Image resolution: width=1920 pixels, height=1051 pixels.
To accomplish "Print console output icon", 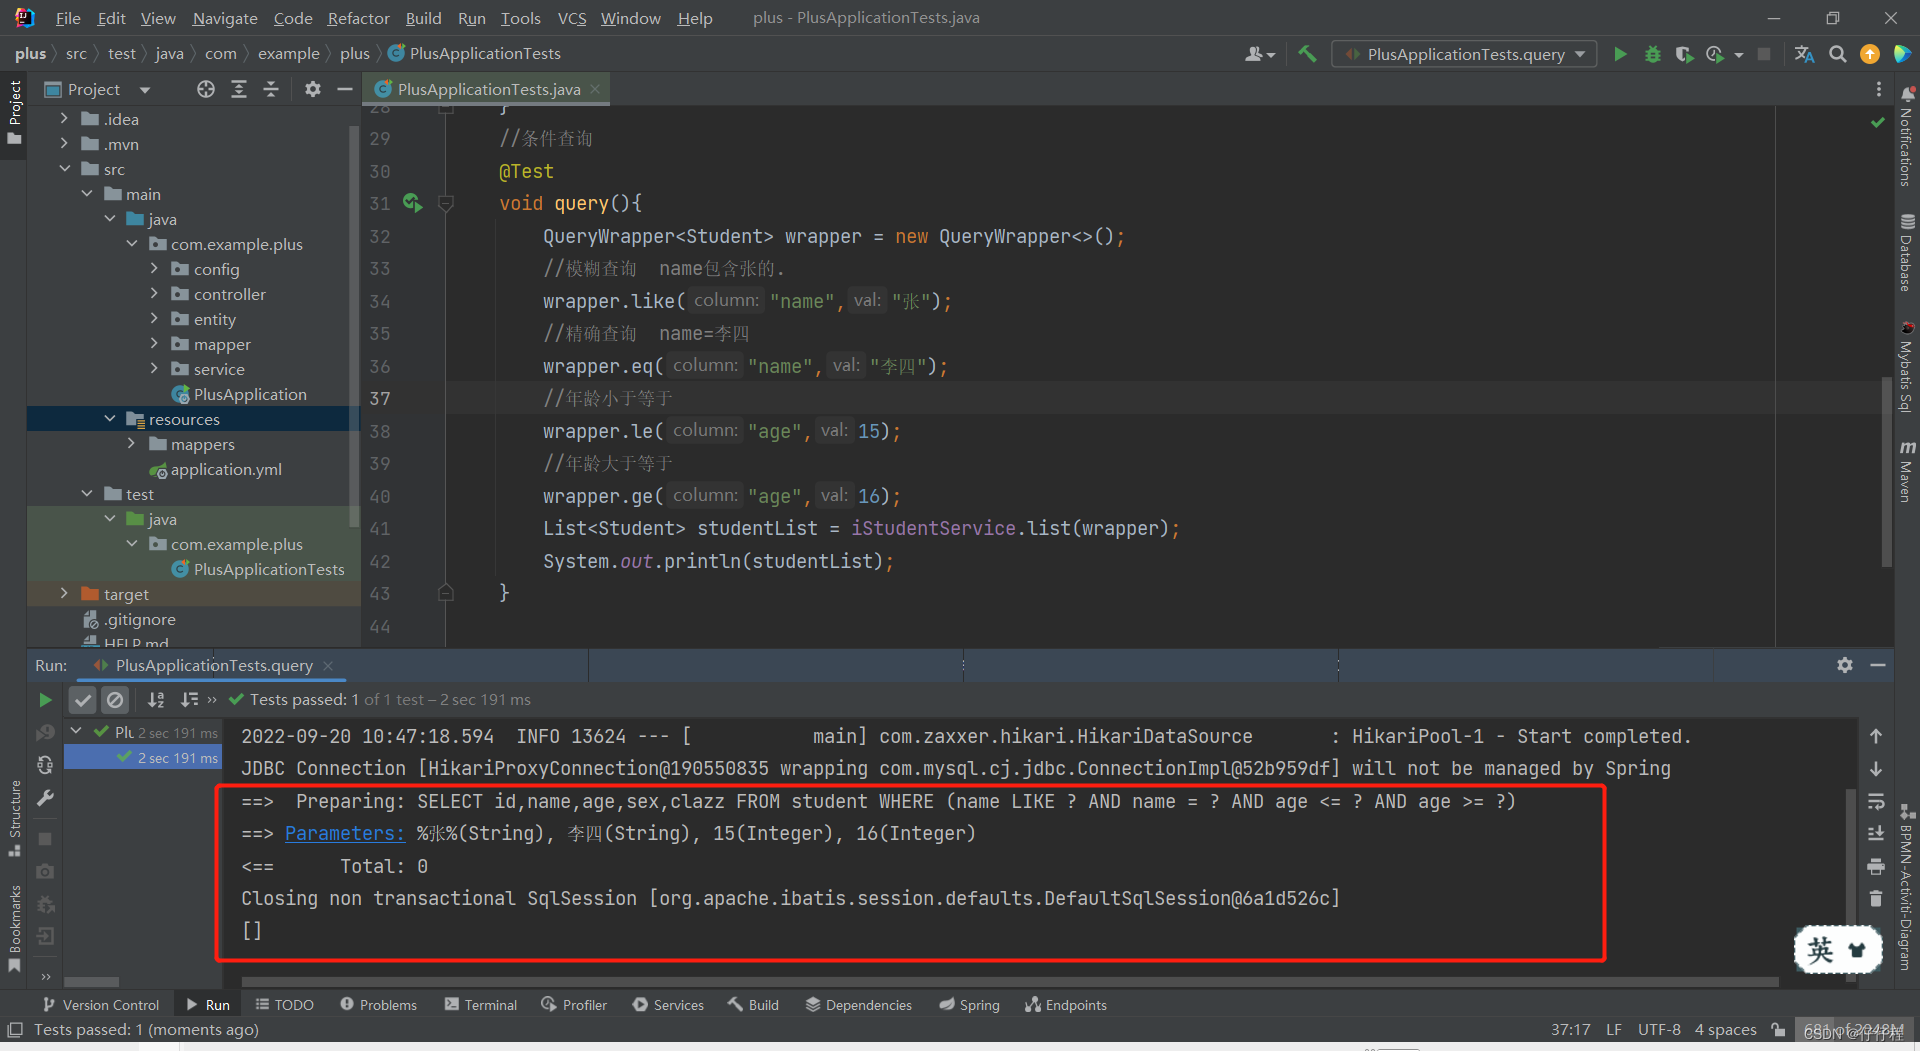I will point(1876,866).
